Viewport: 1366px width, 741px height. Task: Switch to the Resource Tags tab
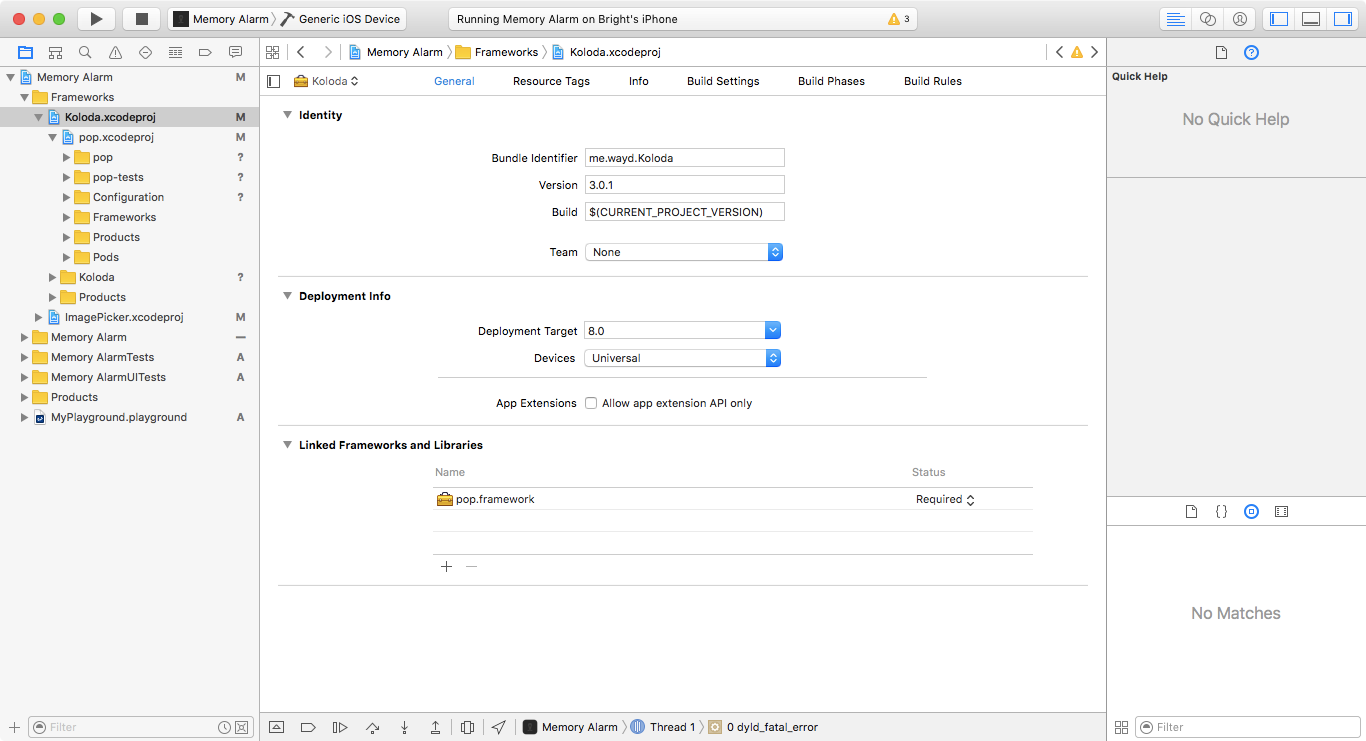(x=551, y=81)
